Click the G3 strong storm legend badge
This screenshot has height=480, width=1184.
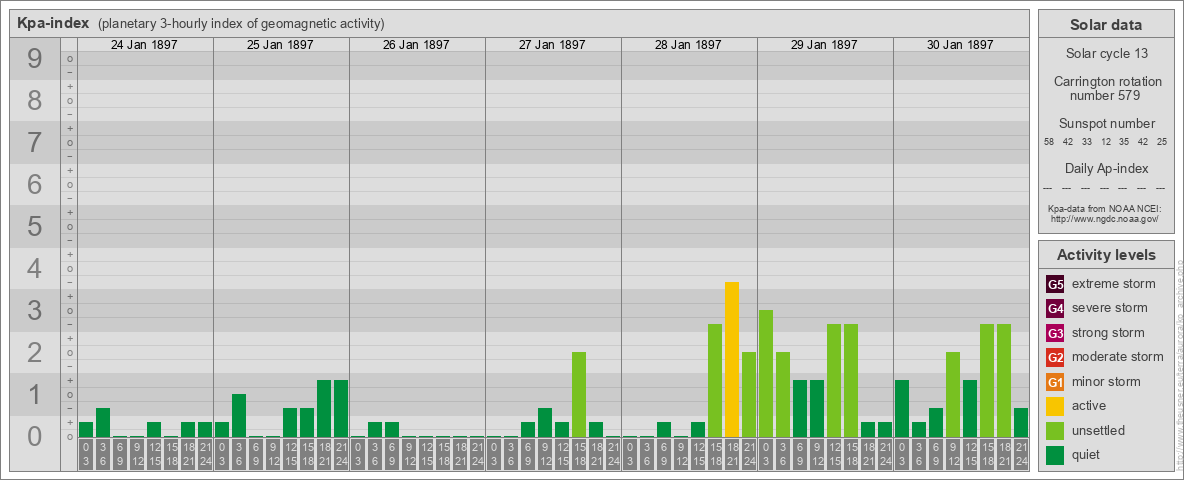1055,333
